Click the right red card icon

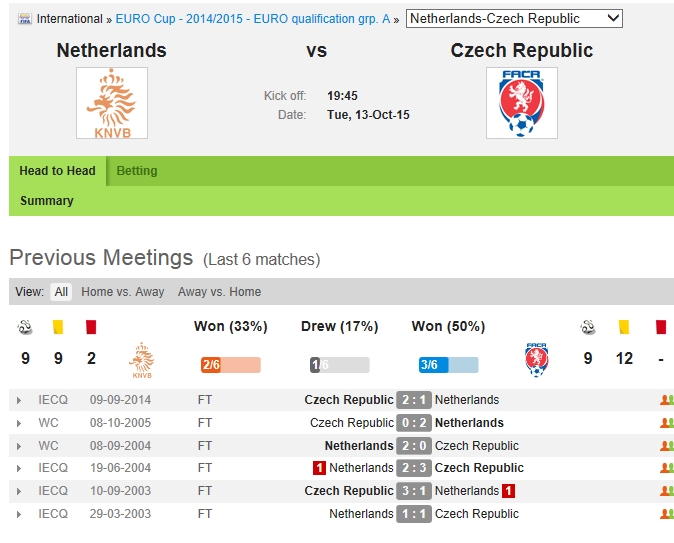[x=661, y=327]
